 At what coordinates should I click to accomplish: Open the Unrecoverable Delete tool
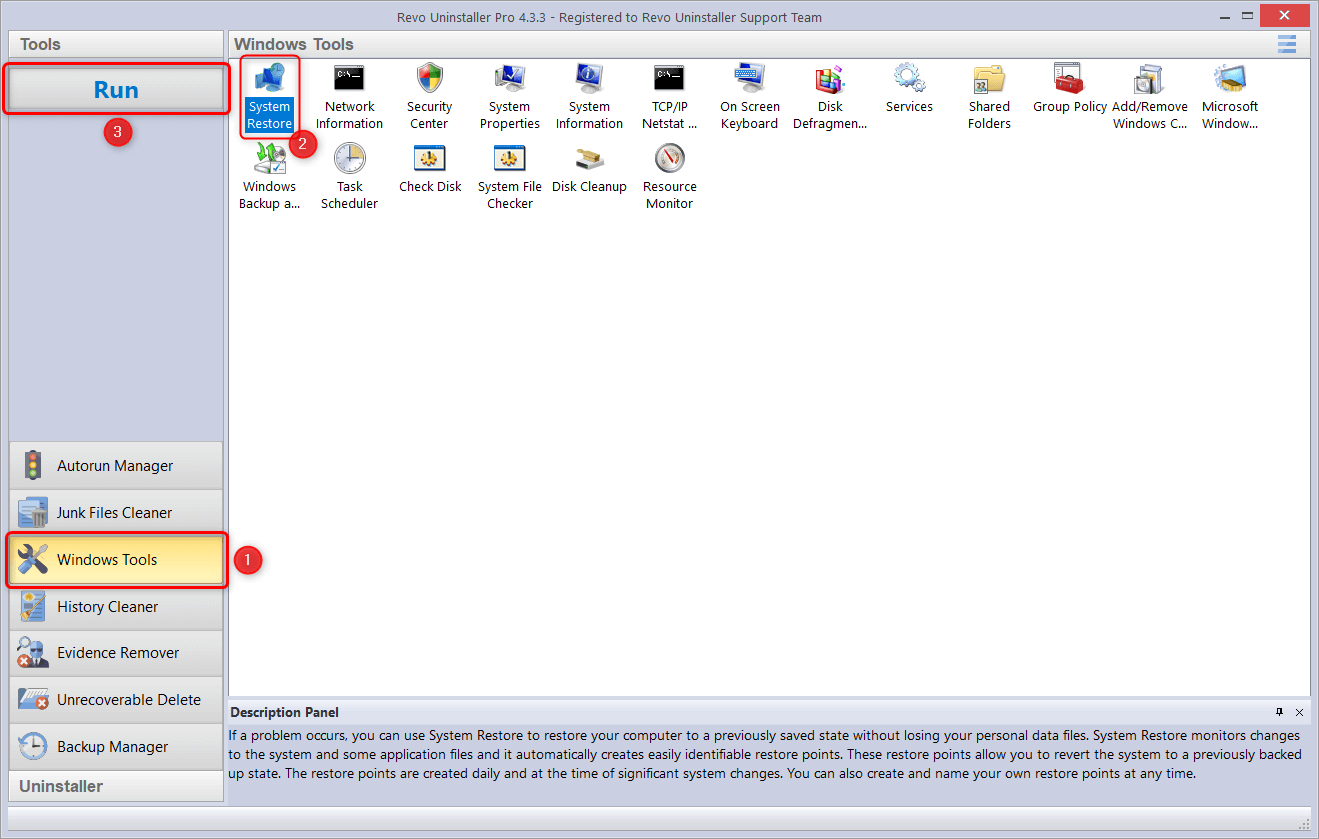[x=116, y=700]
